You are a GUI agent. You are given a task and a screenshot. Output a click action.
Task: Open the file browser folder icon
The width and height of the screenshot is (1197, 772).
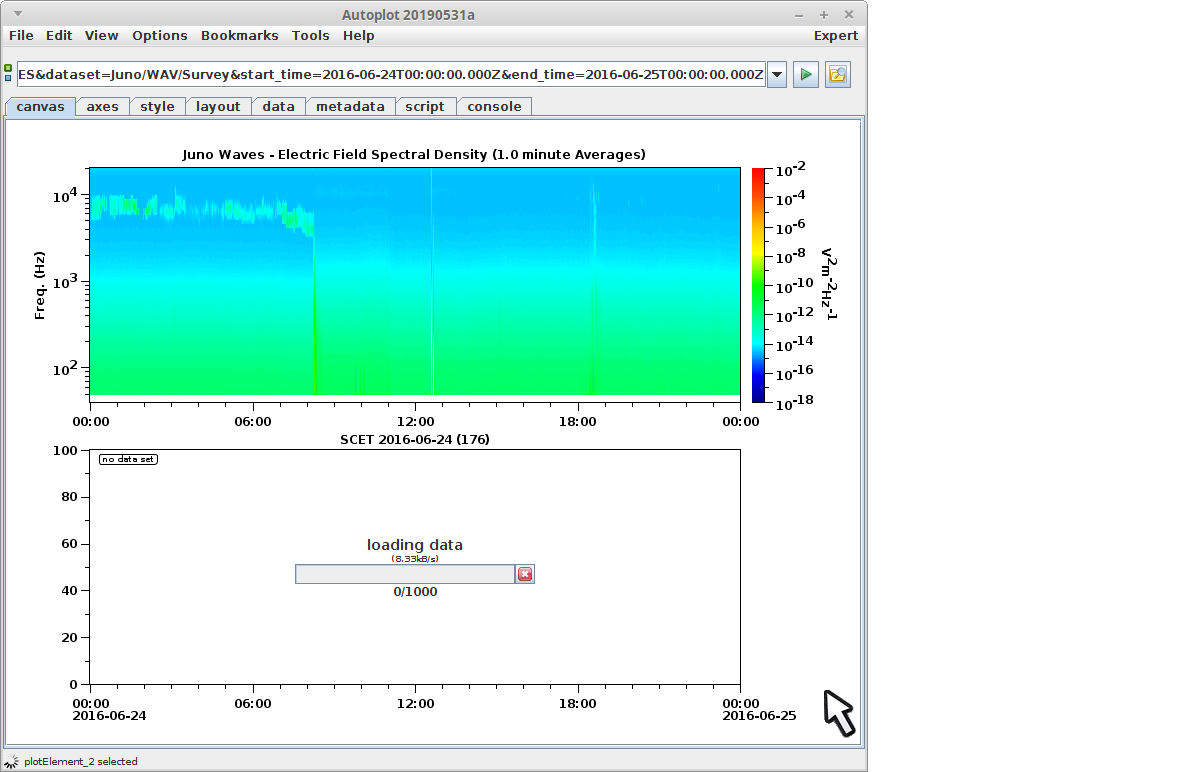[837, 75]
